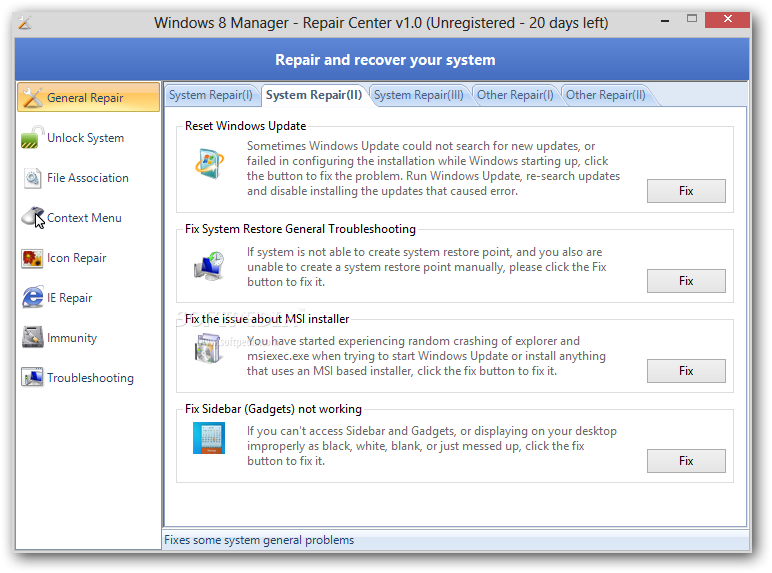Go to the Other Repair(I) tab
The height and width of the screenshot is (573, 772).
(x=515, y=95)
